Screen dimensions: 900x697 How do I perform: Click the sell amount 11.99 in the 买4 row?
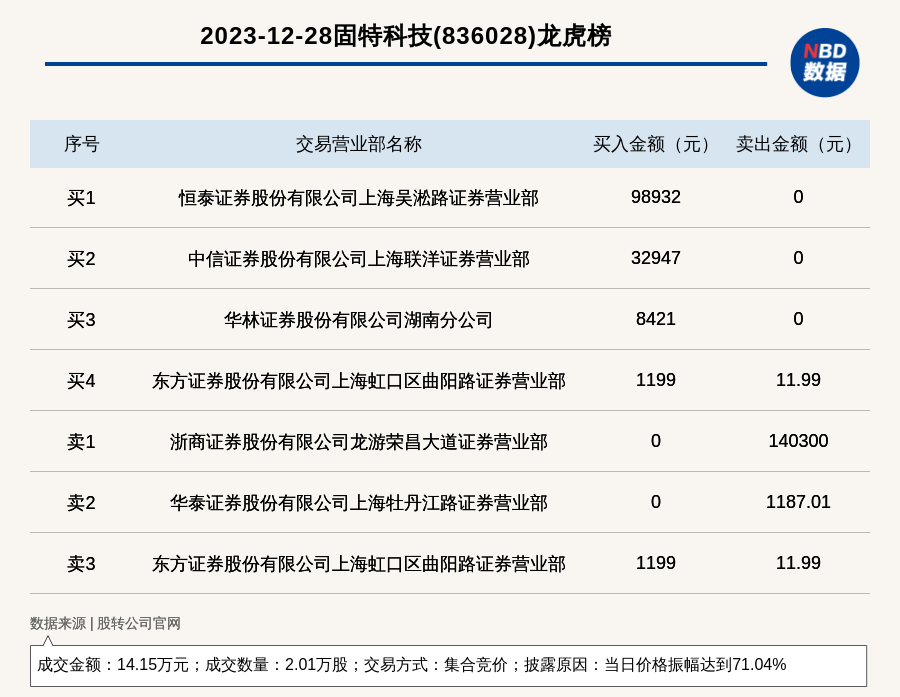pos(798,380)
